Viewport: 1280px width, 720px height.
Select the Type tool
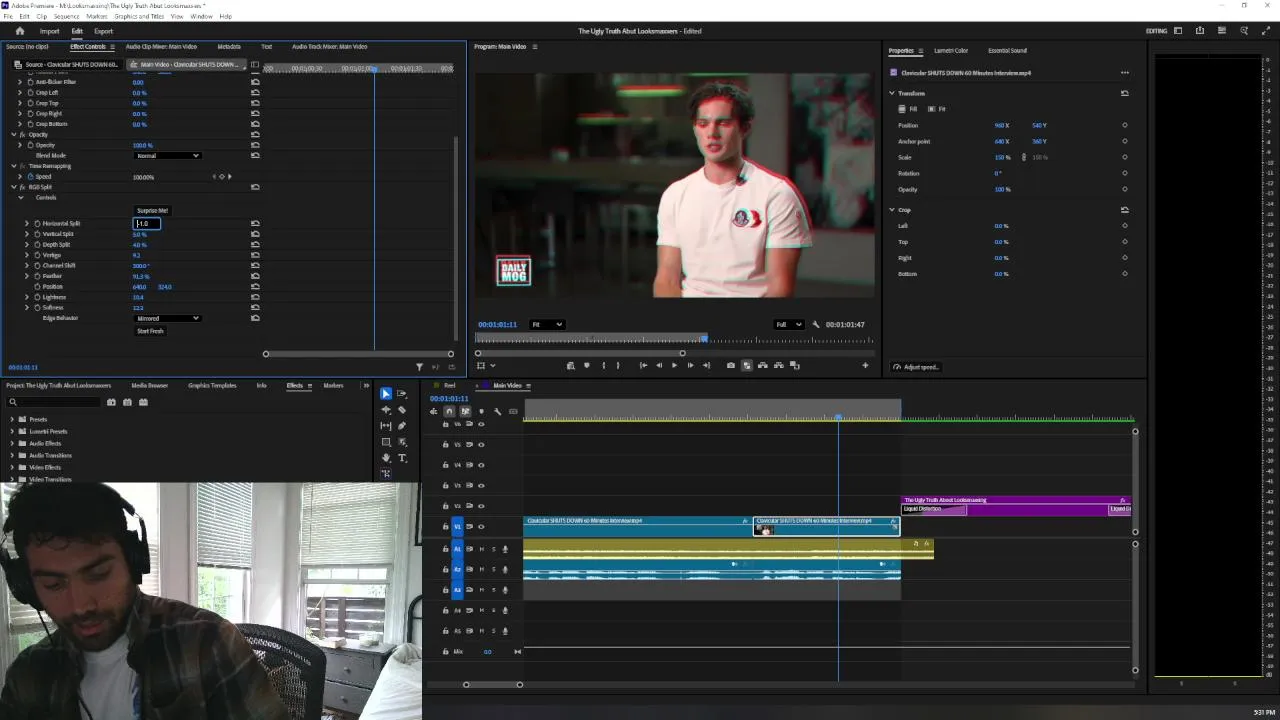tap(402, 458)
